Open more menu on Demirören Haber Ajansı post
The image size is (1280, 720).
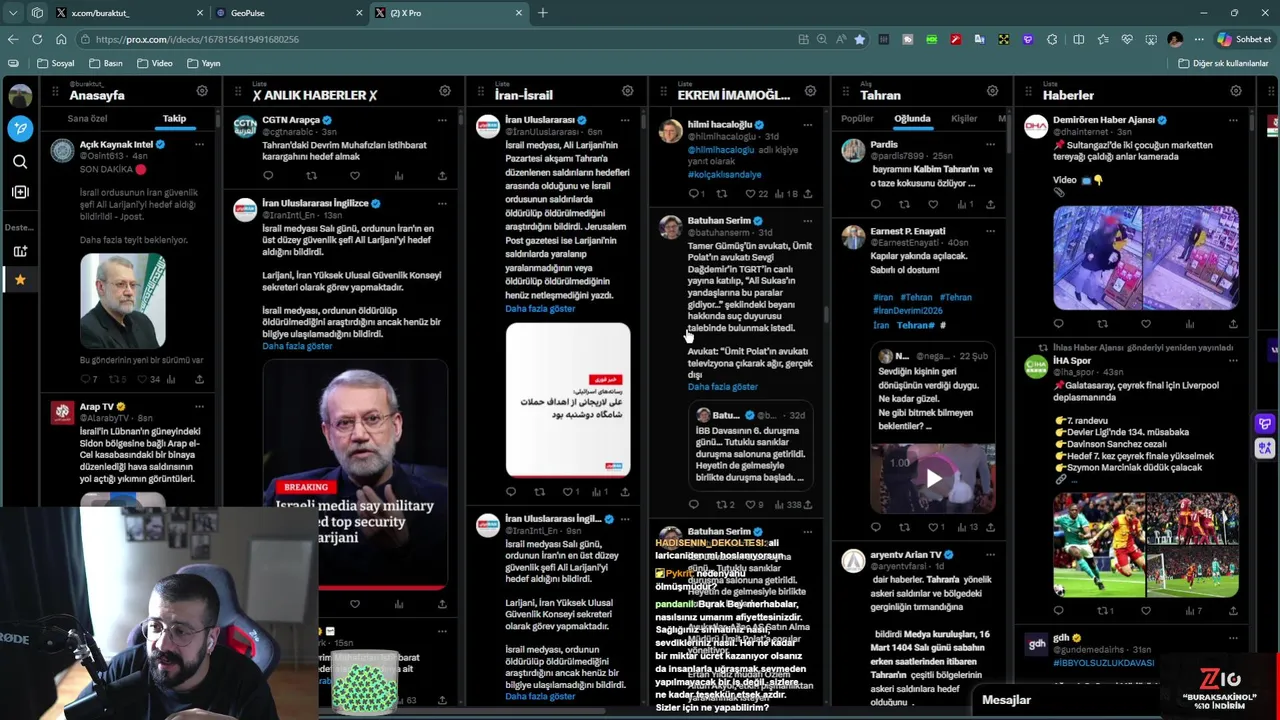1233,120
